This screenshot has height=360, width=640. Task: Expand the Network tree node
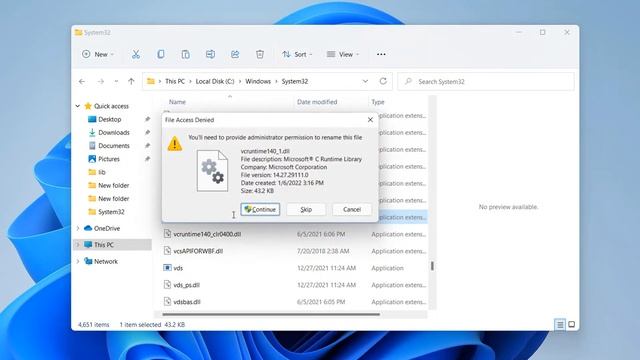click(78, 261)
